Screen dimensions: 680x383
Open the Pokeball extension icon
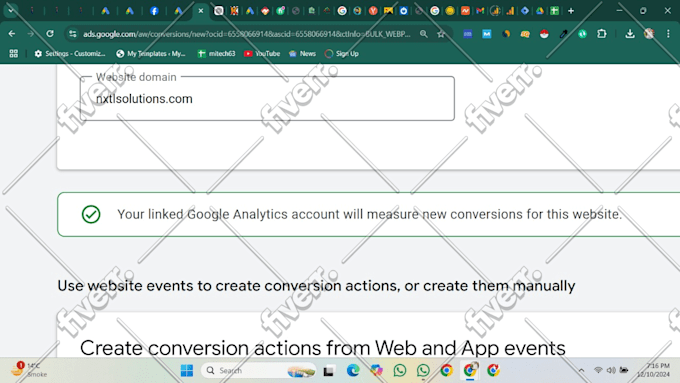544,34
